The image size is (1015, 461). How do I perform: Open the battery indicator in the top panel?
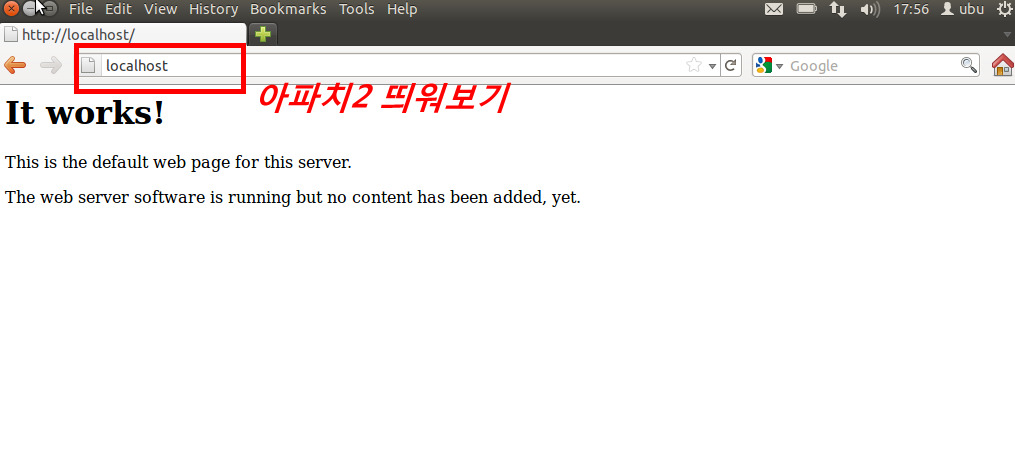tap(806, 10)
